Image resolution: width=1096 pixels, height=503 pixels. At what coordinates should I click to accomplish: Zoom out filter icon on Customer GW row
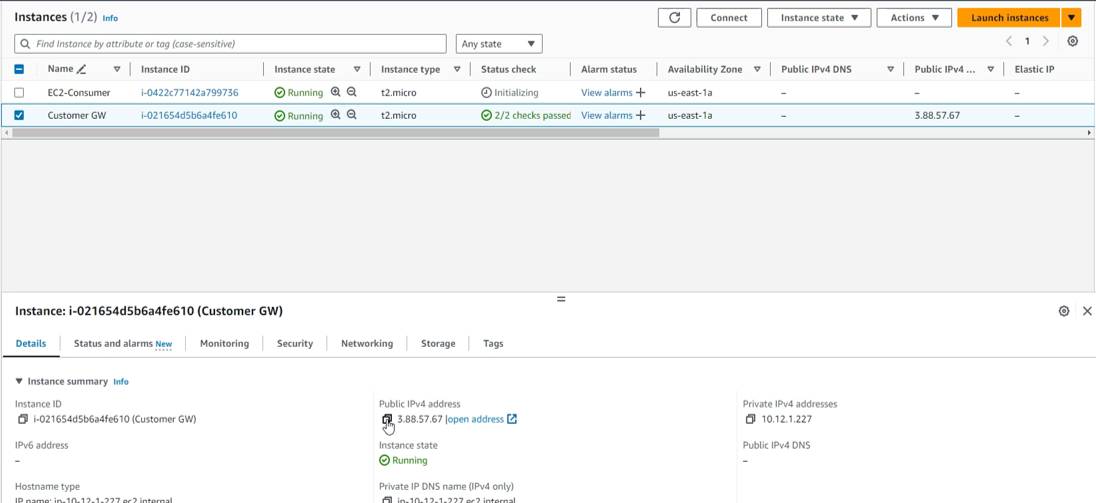352,115
